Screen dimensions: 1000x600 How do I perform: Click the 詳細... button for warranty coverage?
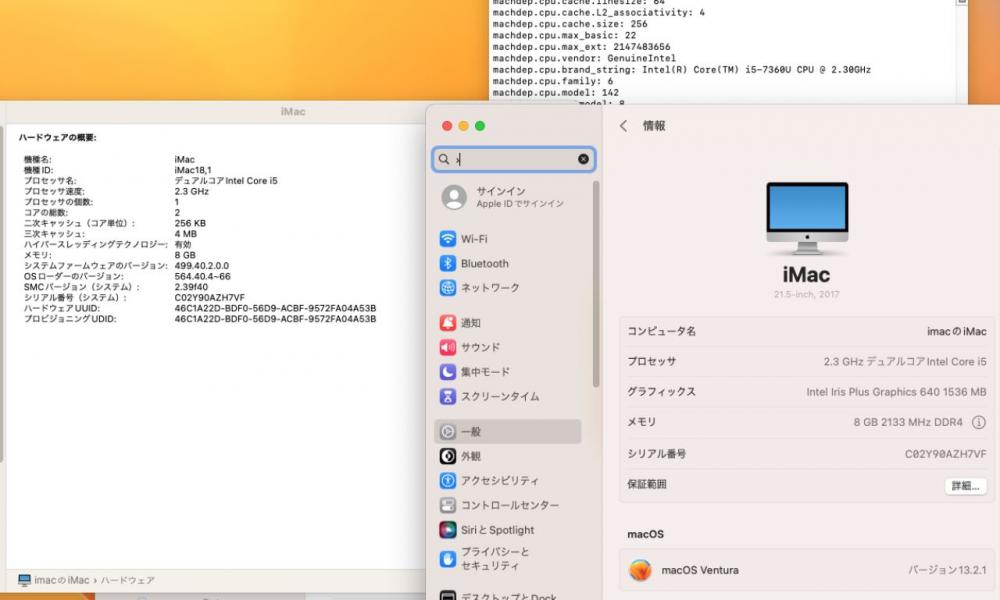click(965, 486)
